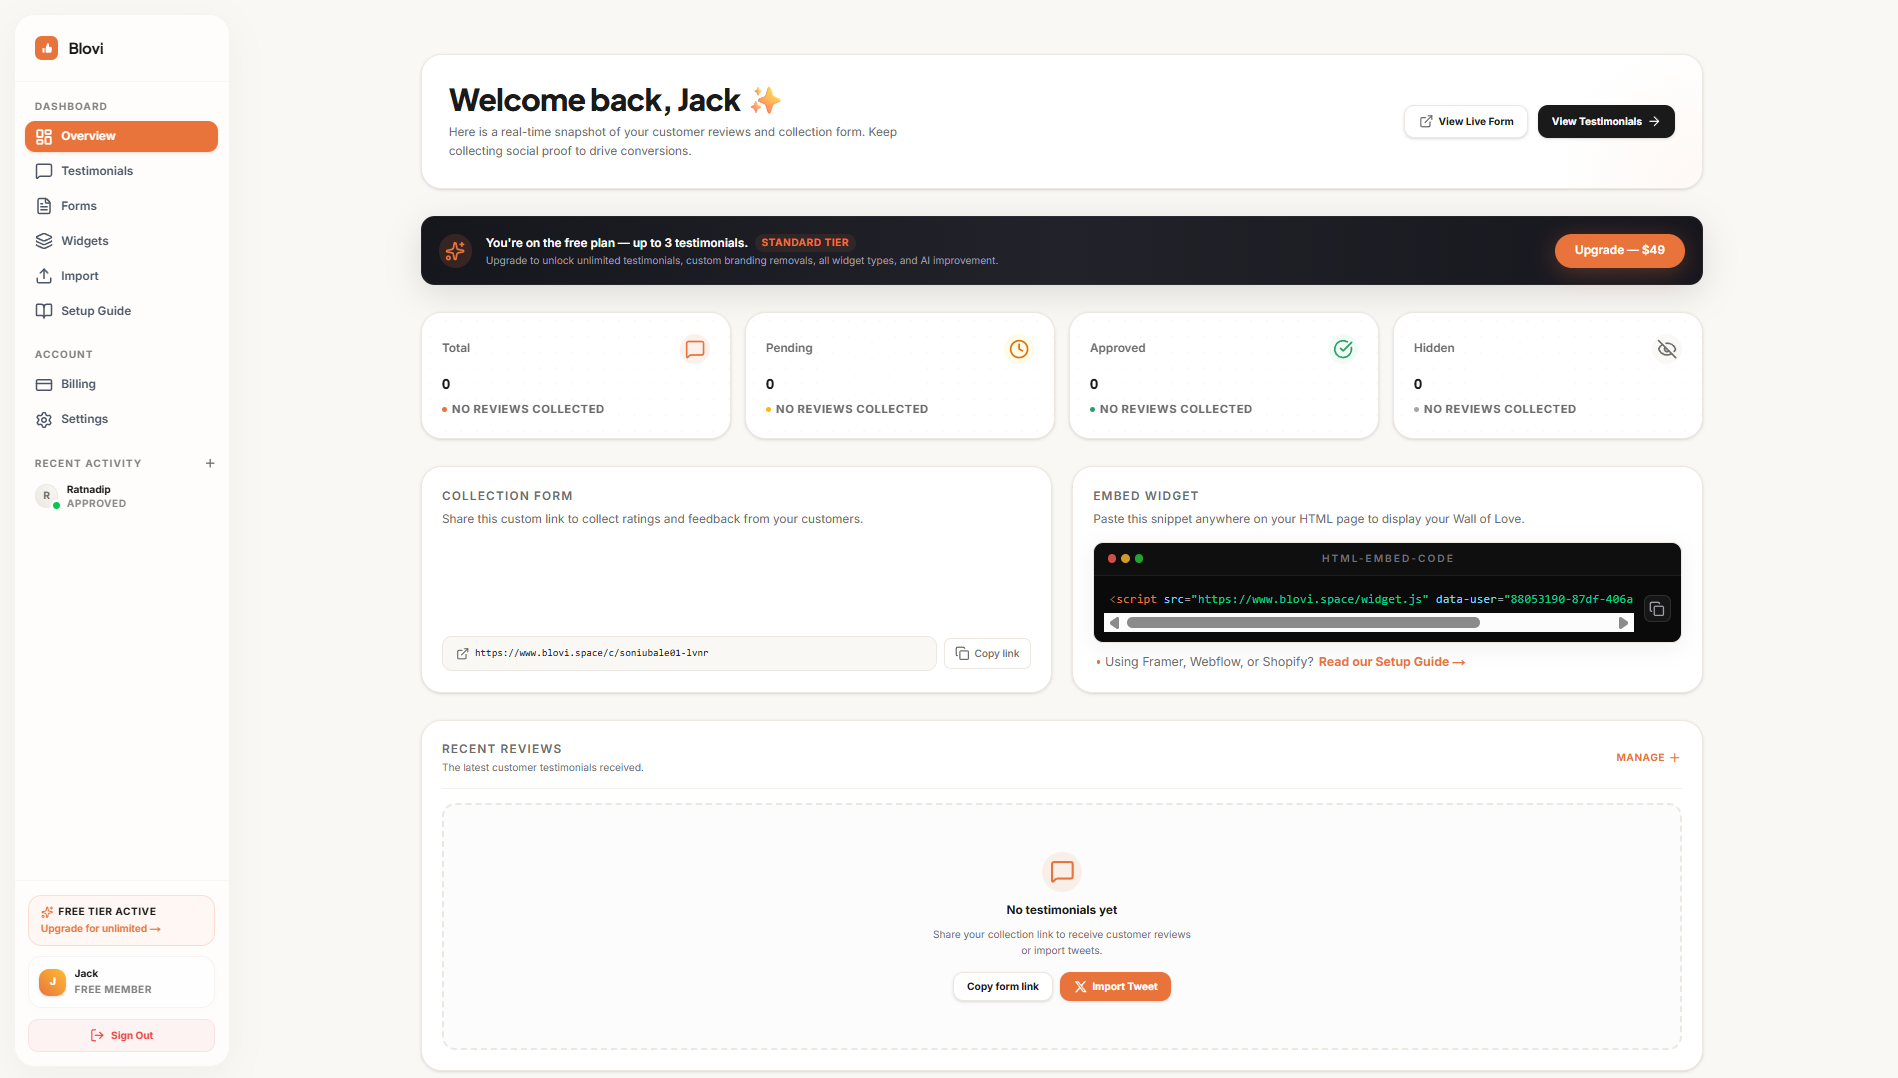
Task: Click Upgrade — $49 button
Action: 1619,250
